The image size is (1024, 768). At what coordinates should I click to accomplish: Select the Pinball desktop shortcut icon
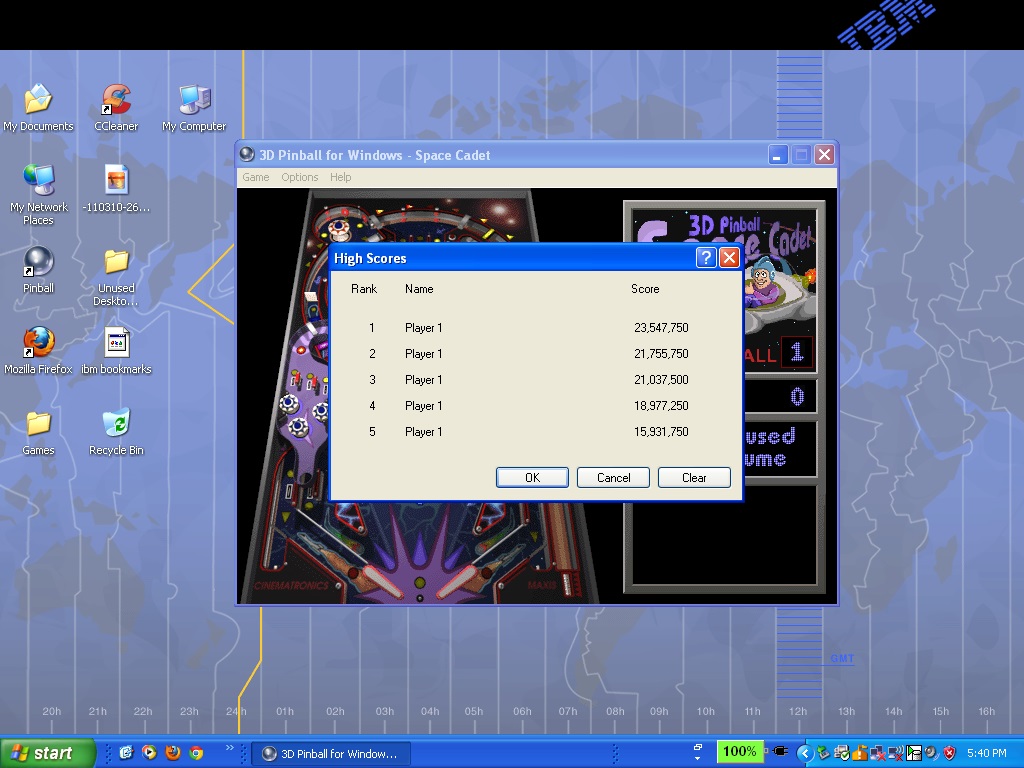38,262
